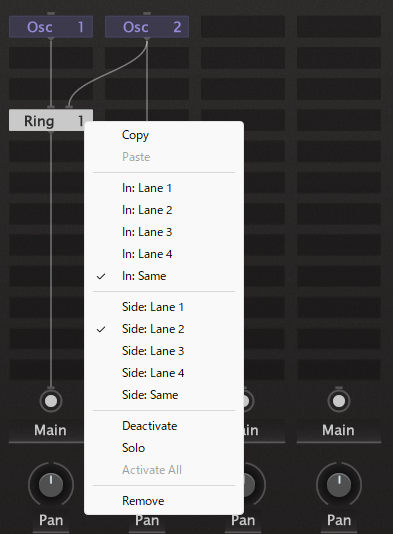
Task: Select the Osc 1 module
Action: point(51,27)
